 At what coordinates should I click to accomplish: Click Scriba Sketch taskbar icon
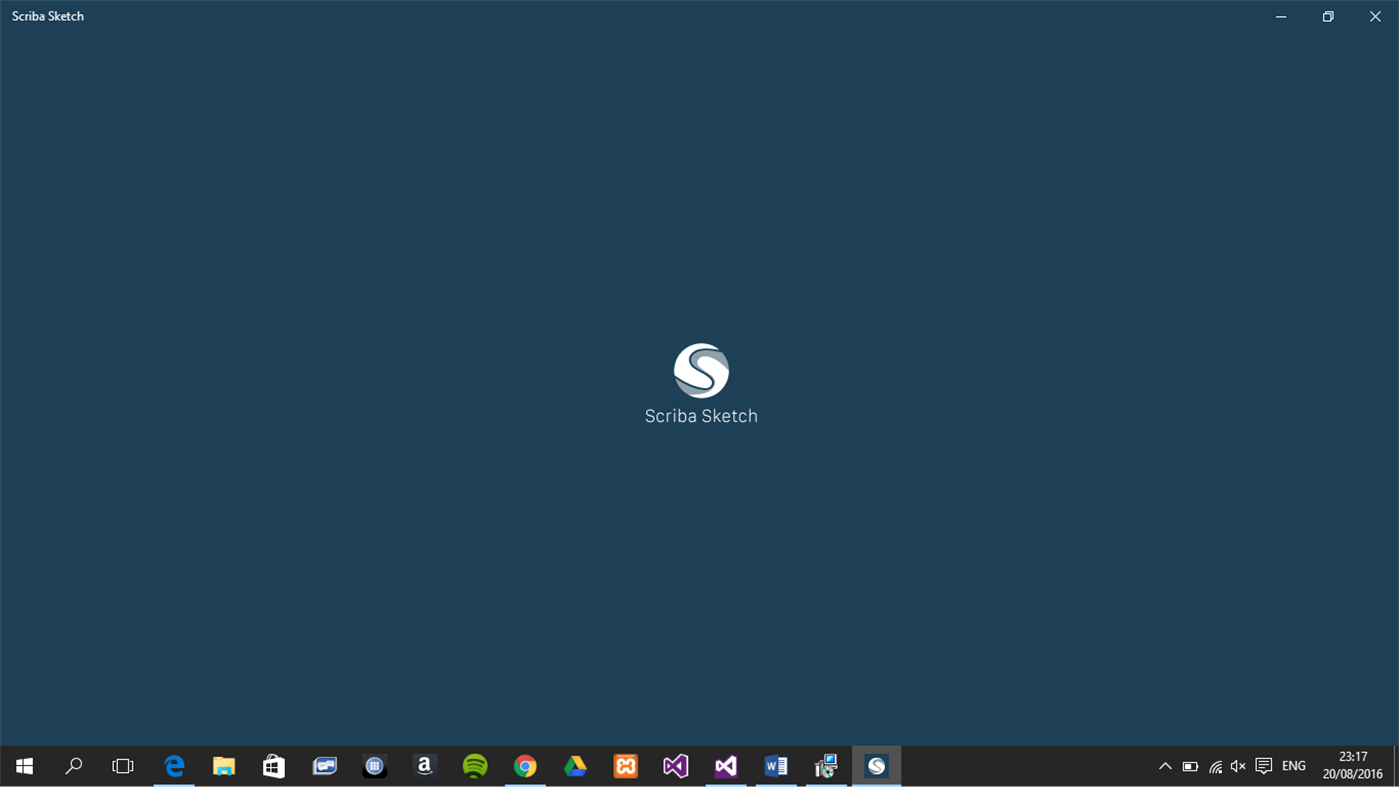(877, 766)
